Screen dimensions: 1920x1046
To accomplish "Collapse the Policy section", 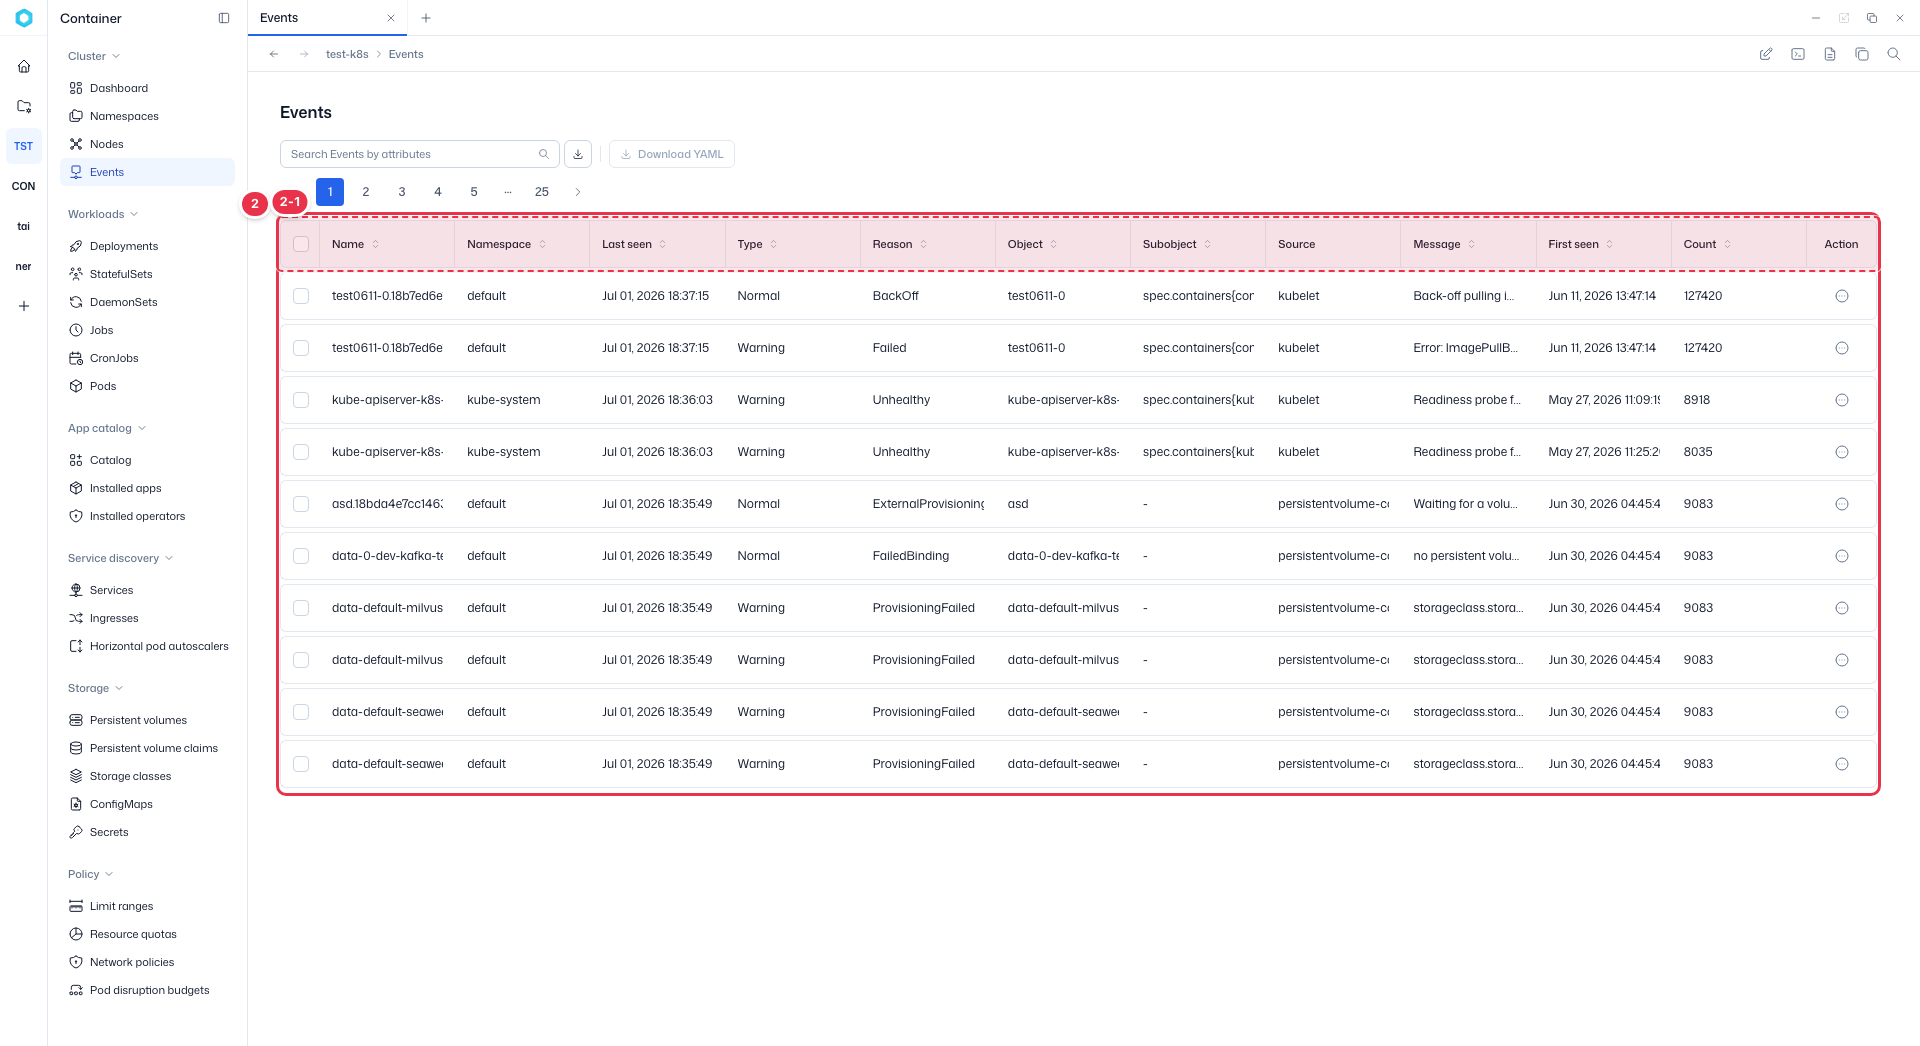I will pos(91,874).
